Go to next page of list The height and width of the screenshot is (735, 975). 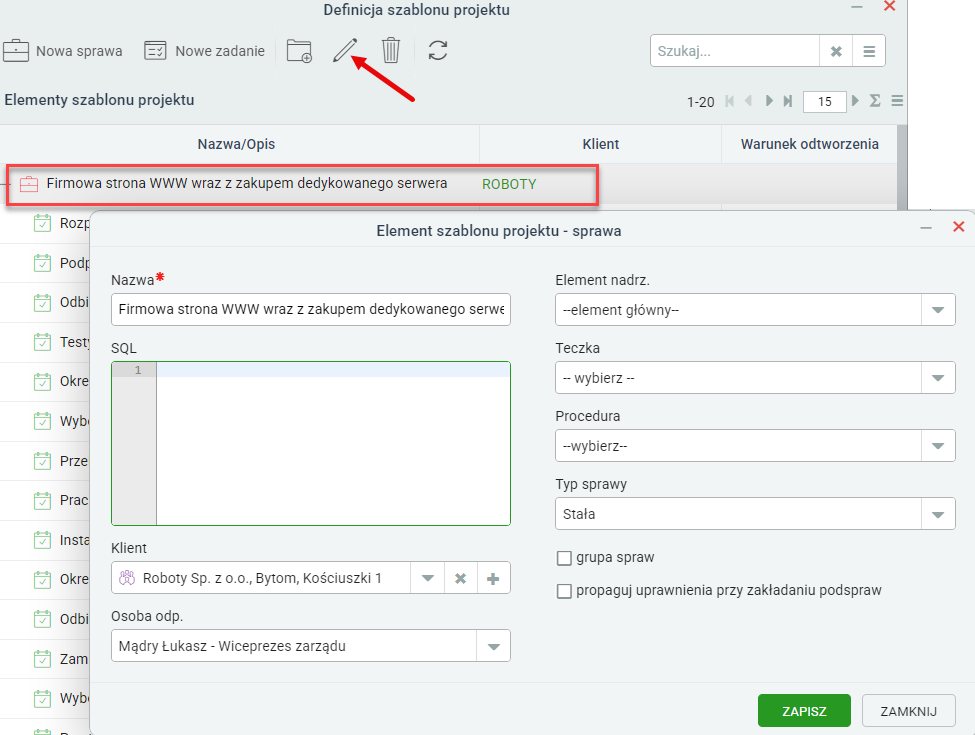pyautogui.click(x=769, y=101)
